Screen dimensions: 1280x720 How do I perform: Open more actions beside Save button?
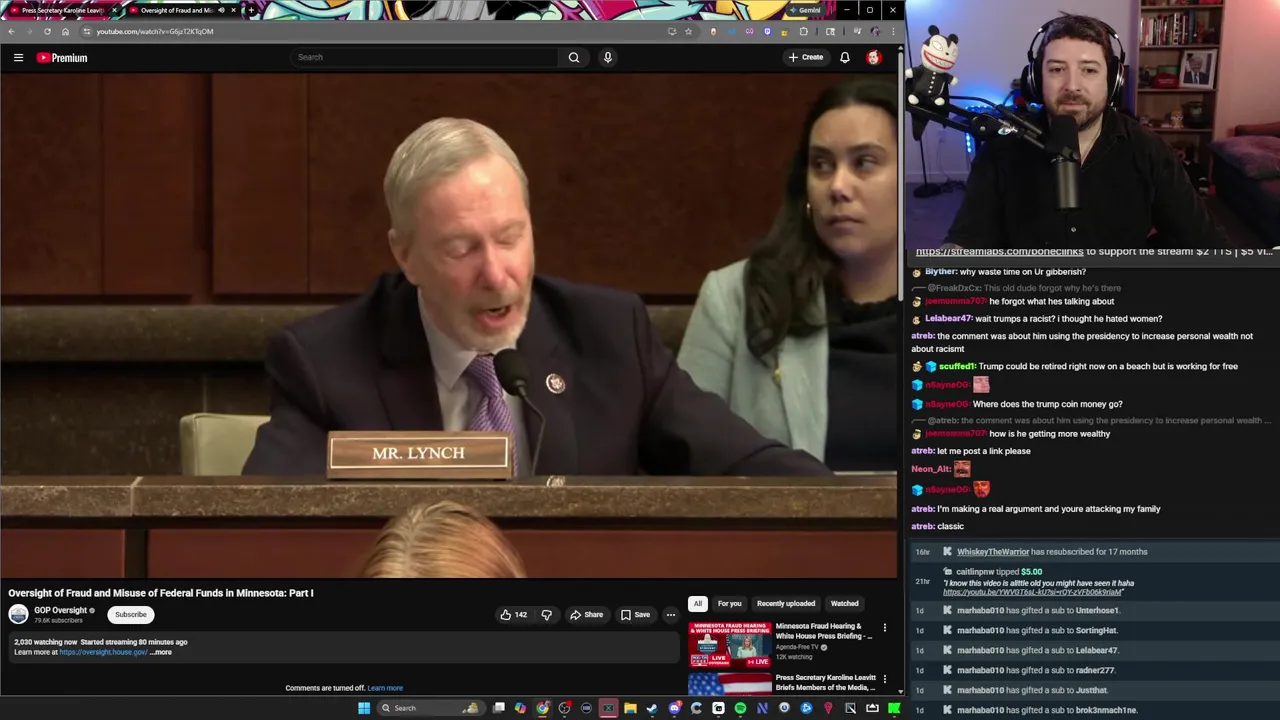pyautogui.click(x=671, y=615)
